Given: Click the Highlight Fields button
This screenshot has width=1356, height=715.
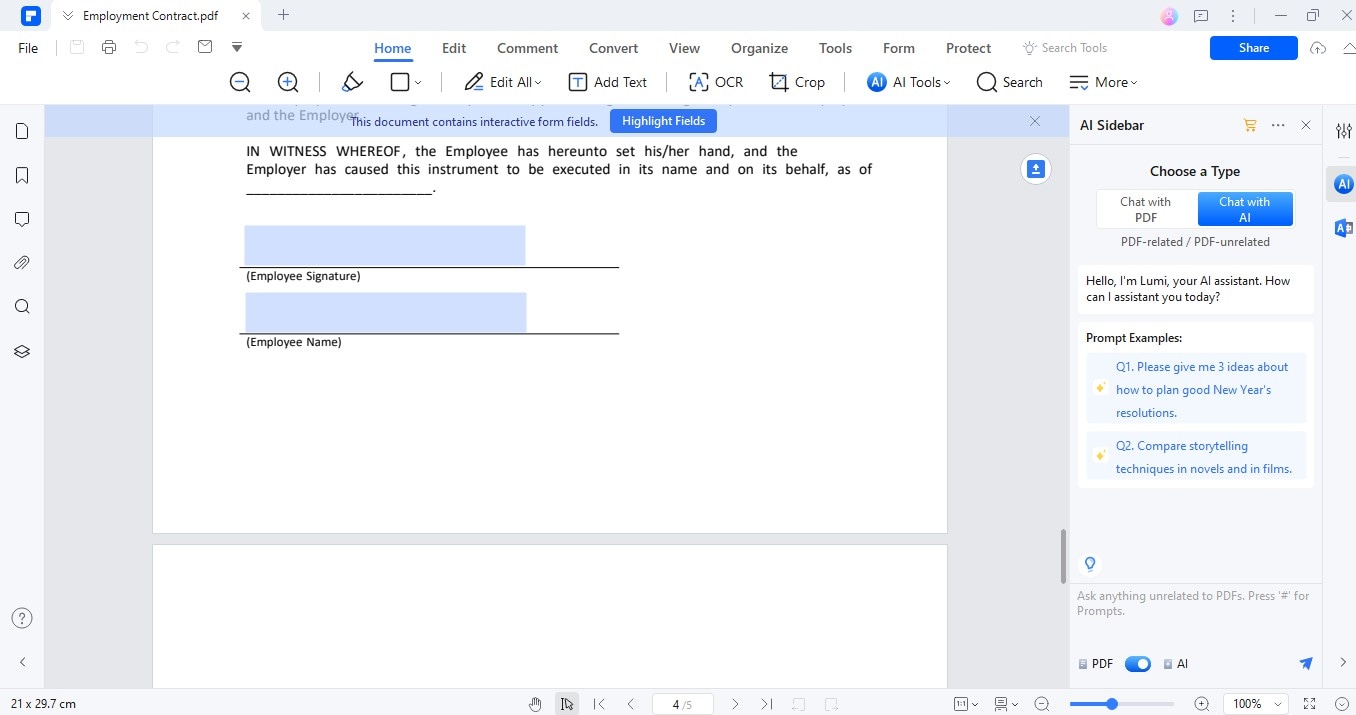Looking at the screenshot, I should click(x=663, y=121).
